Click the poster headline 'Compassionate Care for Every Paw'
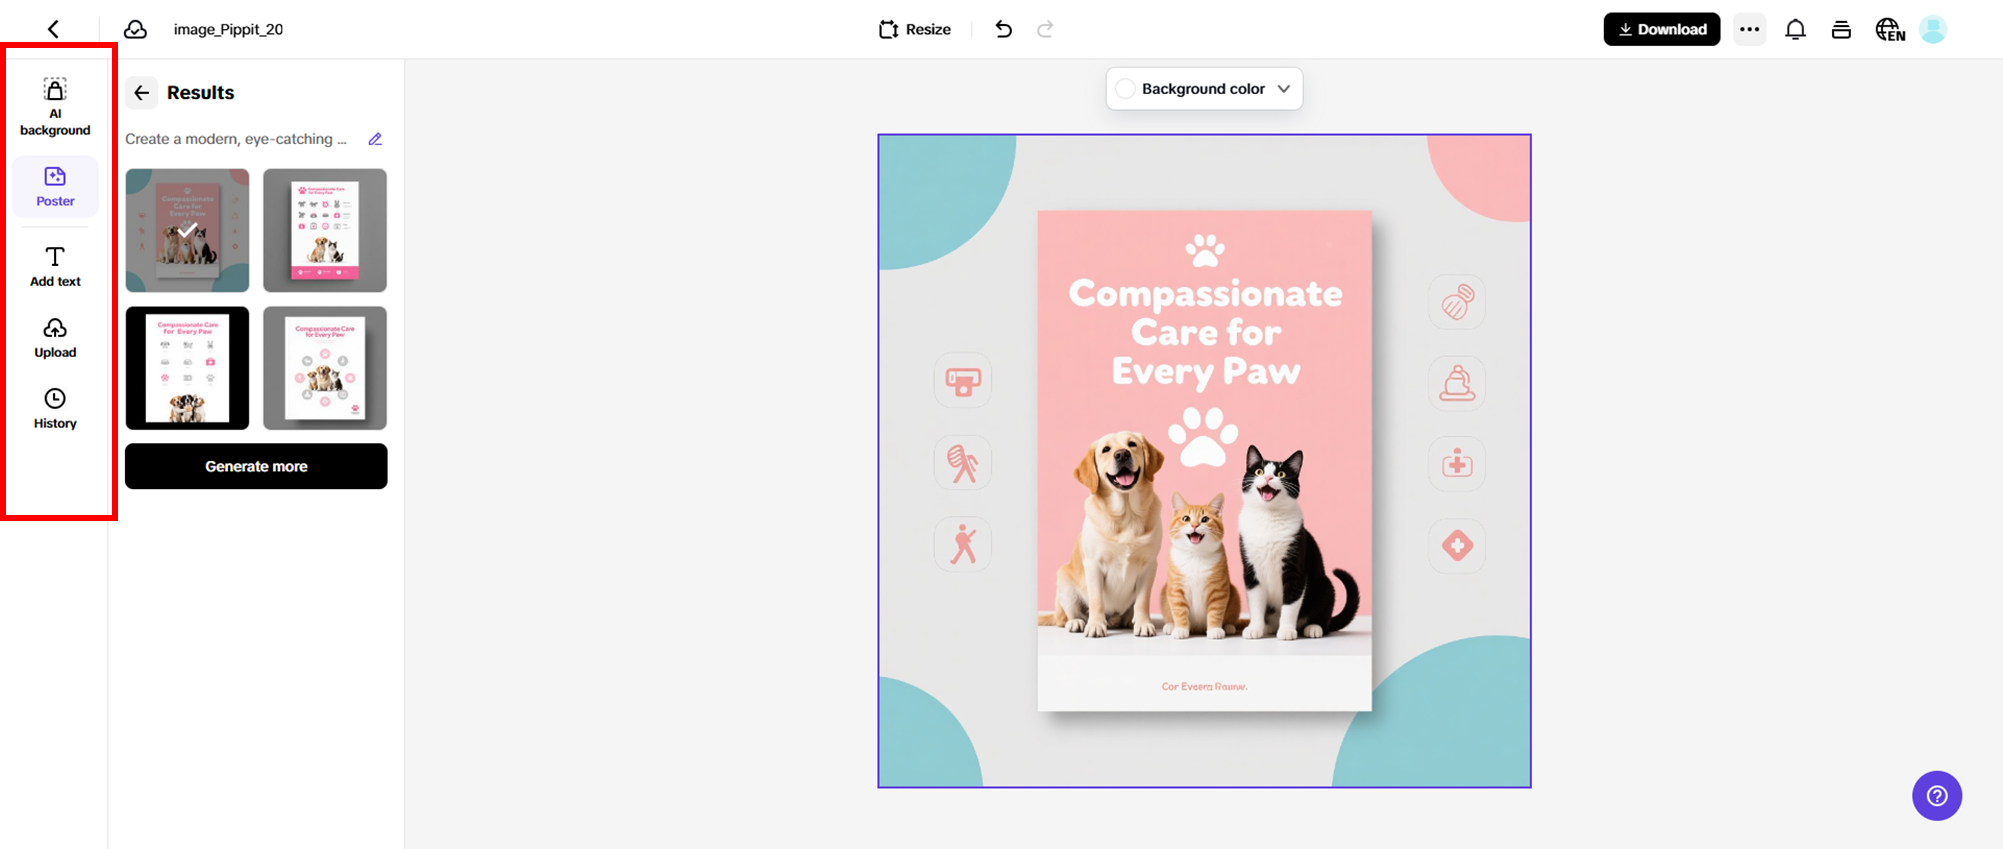The height and width of the screenshot is (849, 2003). point(1205,332)
